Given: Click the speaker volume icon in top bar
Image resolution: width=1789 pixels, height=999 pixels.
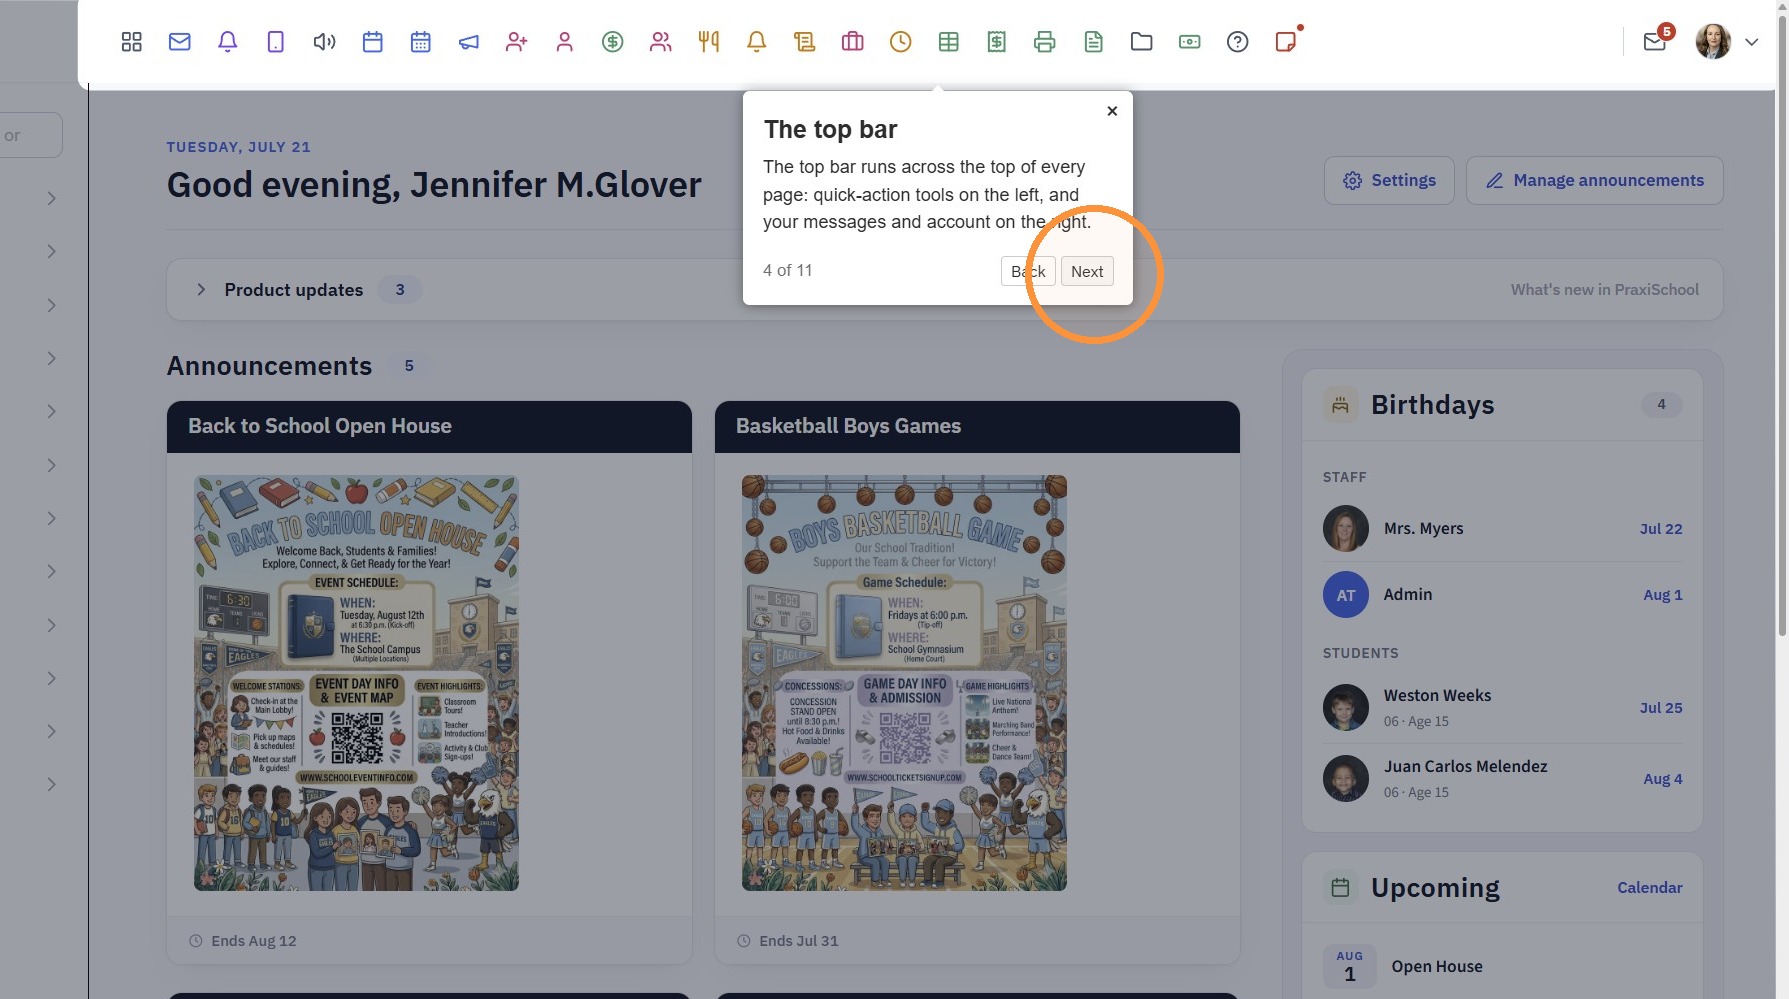Looking at the screenshot, I should point(324,42).
